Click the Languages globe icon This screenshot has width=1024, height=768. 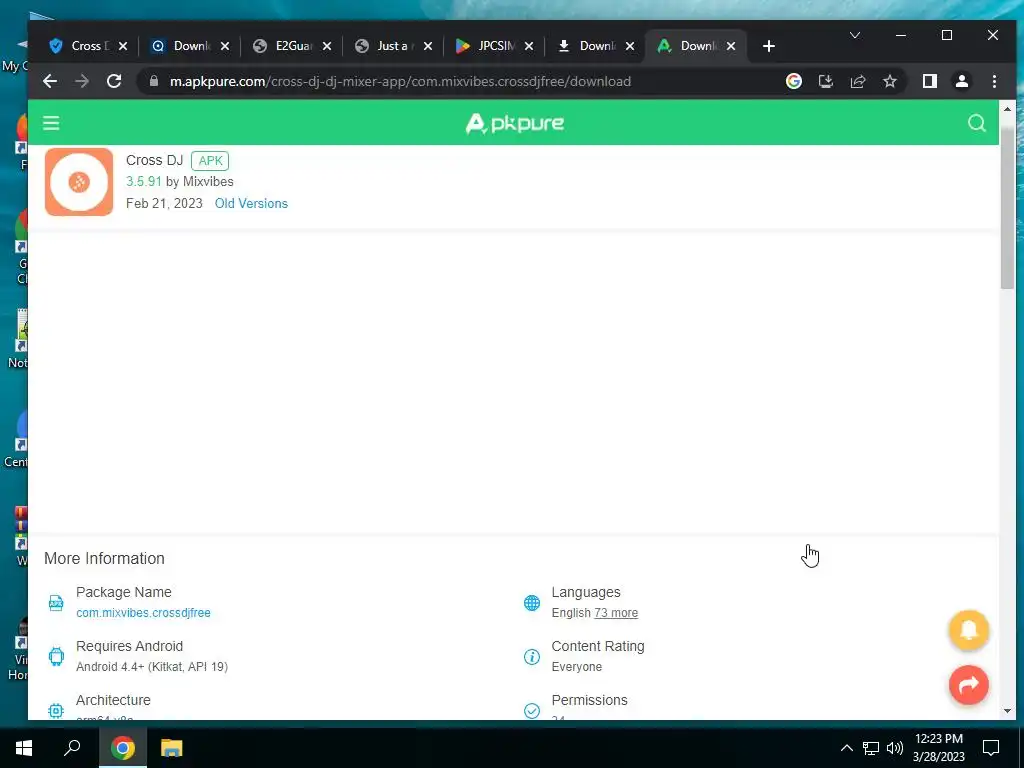point(532,602)
